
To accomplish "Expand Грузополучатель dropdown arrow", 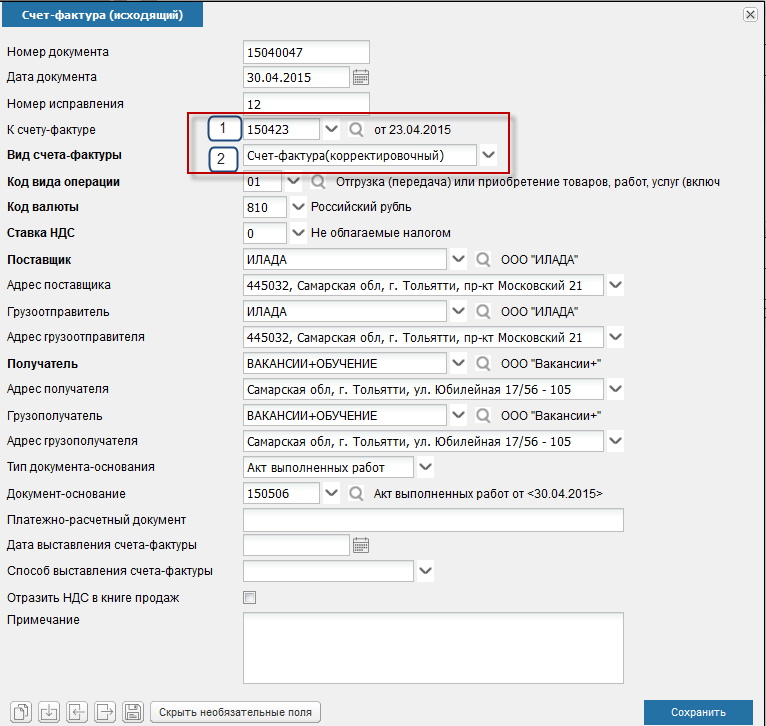I will [458, 415].
